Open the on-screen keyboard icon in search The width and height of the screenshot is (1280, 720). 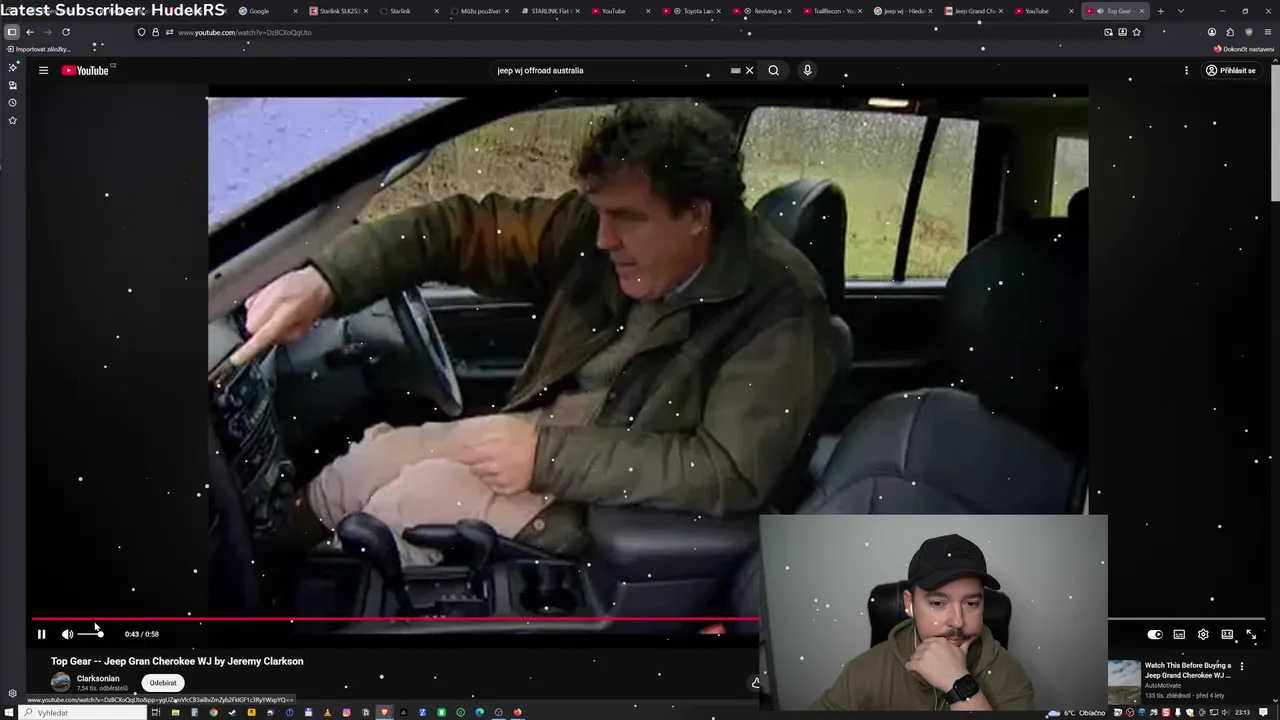click(735, 70)
